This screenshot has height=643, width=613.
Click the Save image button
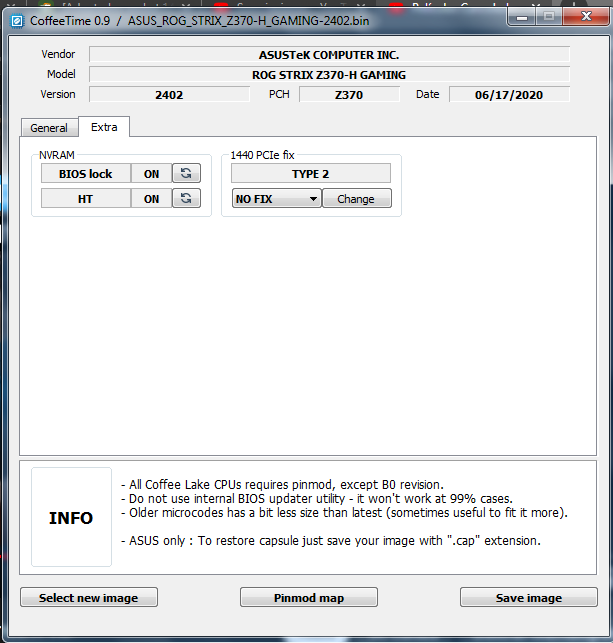pos(529,597)
